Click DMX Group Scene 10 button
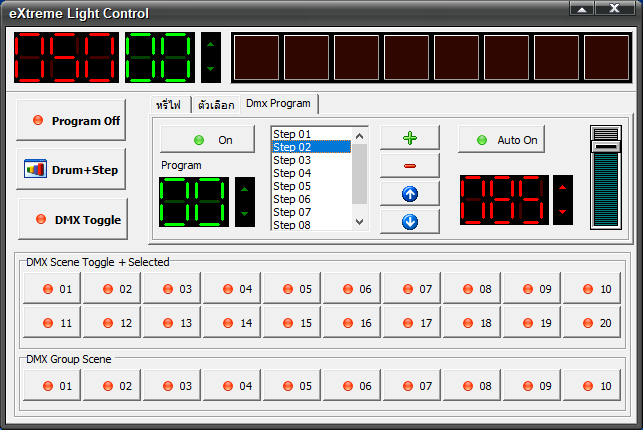The height and width of the screenshot is (430, 643). [592, 386]
